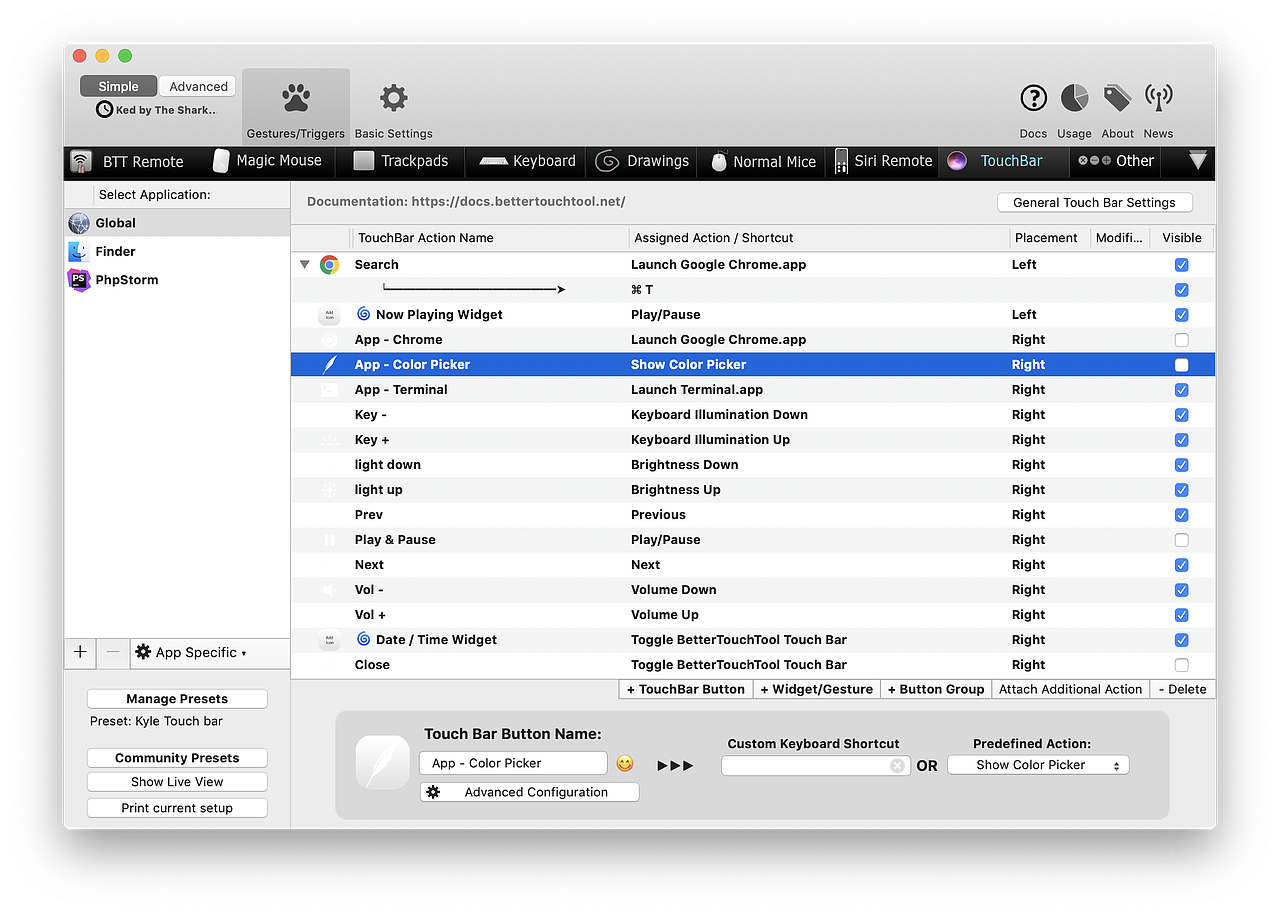Switch to the Other tab
The height and width of the screenshot is (913, 1280).
[x=1116, y=161]
